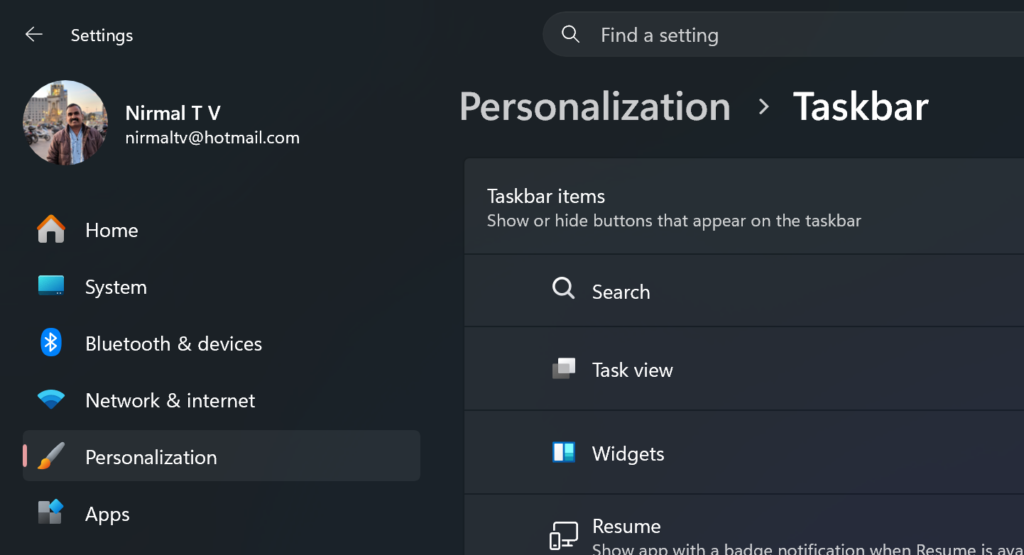Click the Nirmal T V profile picture
Screen dimensions: 1024x555
tap(65, 123)
